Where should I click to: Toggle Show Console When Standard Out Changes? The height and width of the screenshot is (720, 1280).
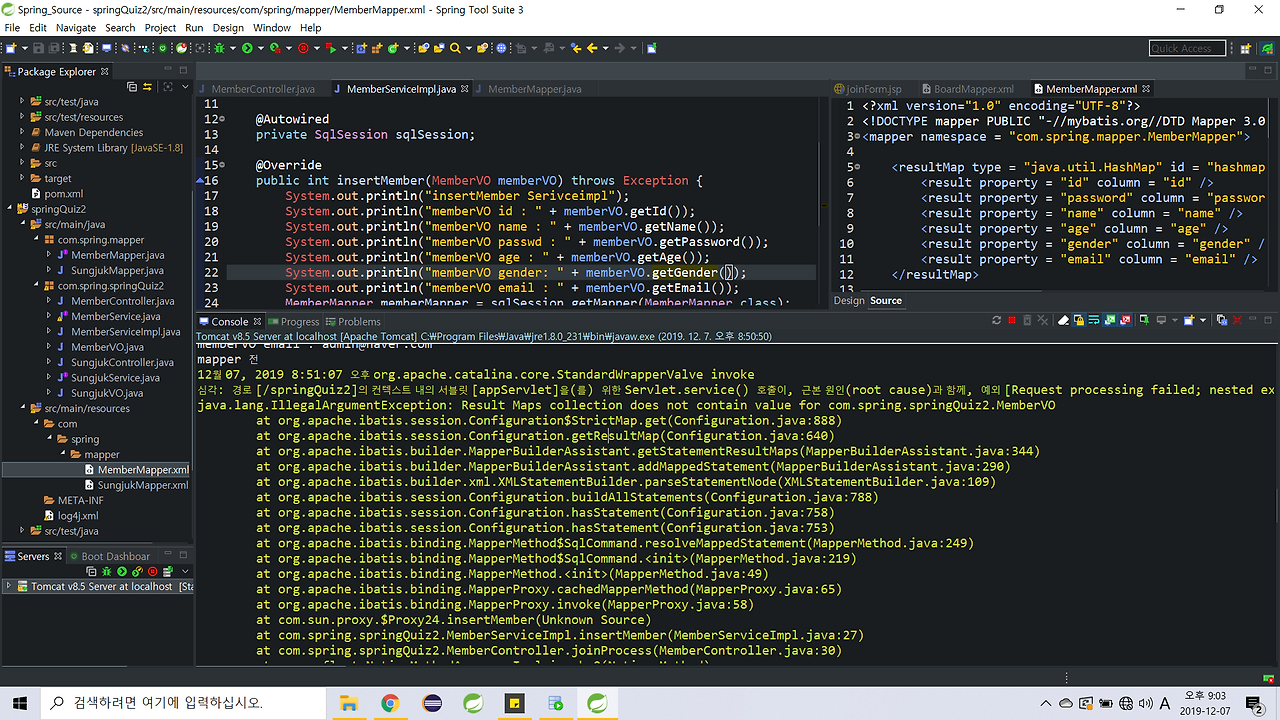pos(1110,318)
